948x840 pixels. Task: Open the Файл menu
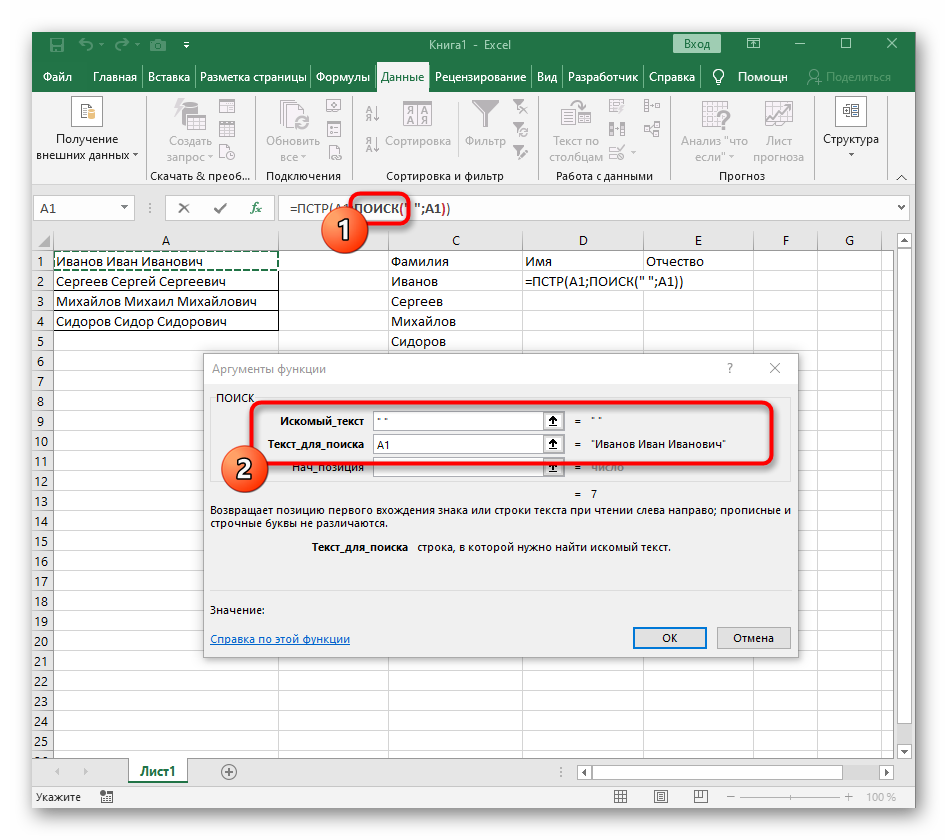point(57,77)
